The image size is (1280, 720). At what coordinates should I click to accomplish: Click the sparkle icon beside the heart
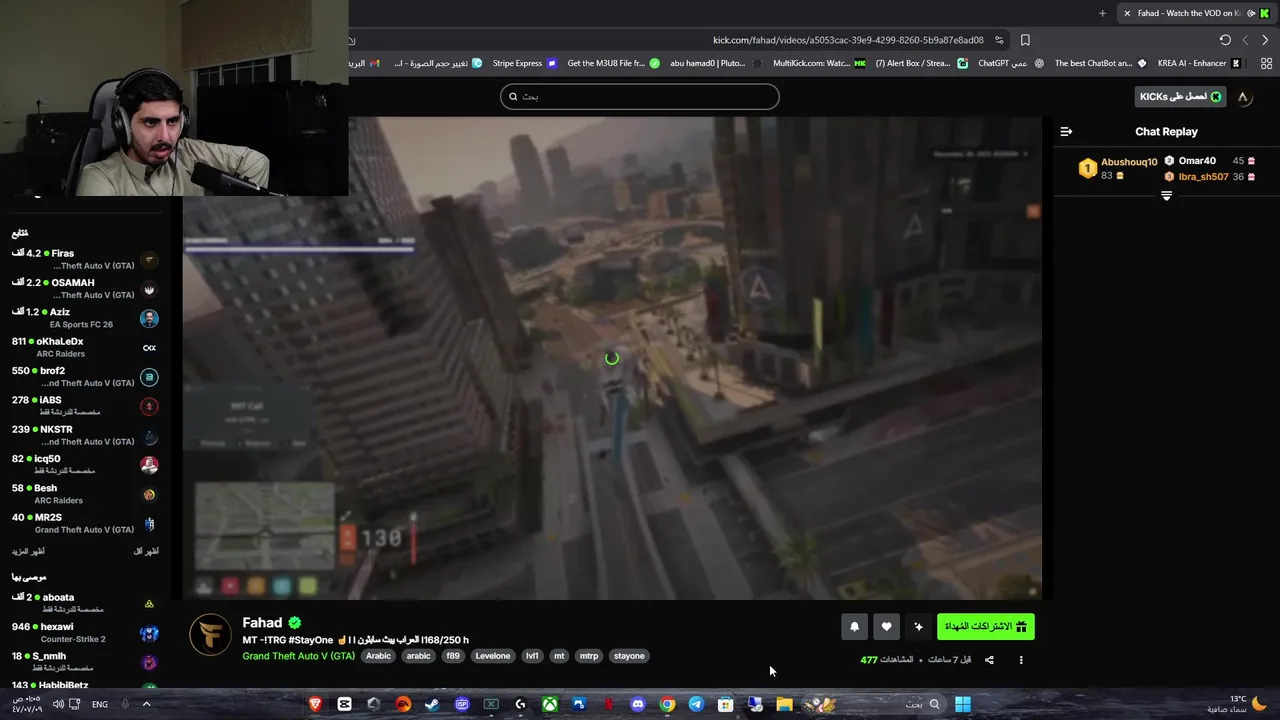918,627
